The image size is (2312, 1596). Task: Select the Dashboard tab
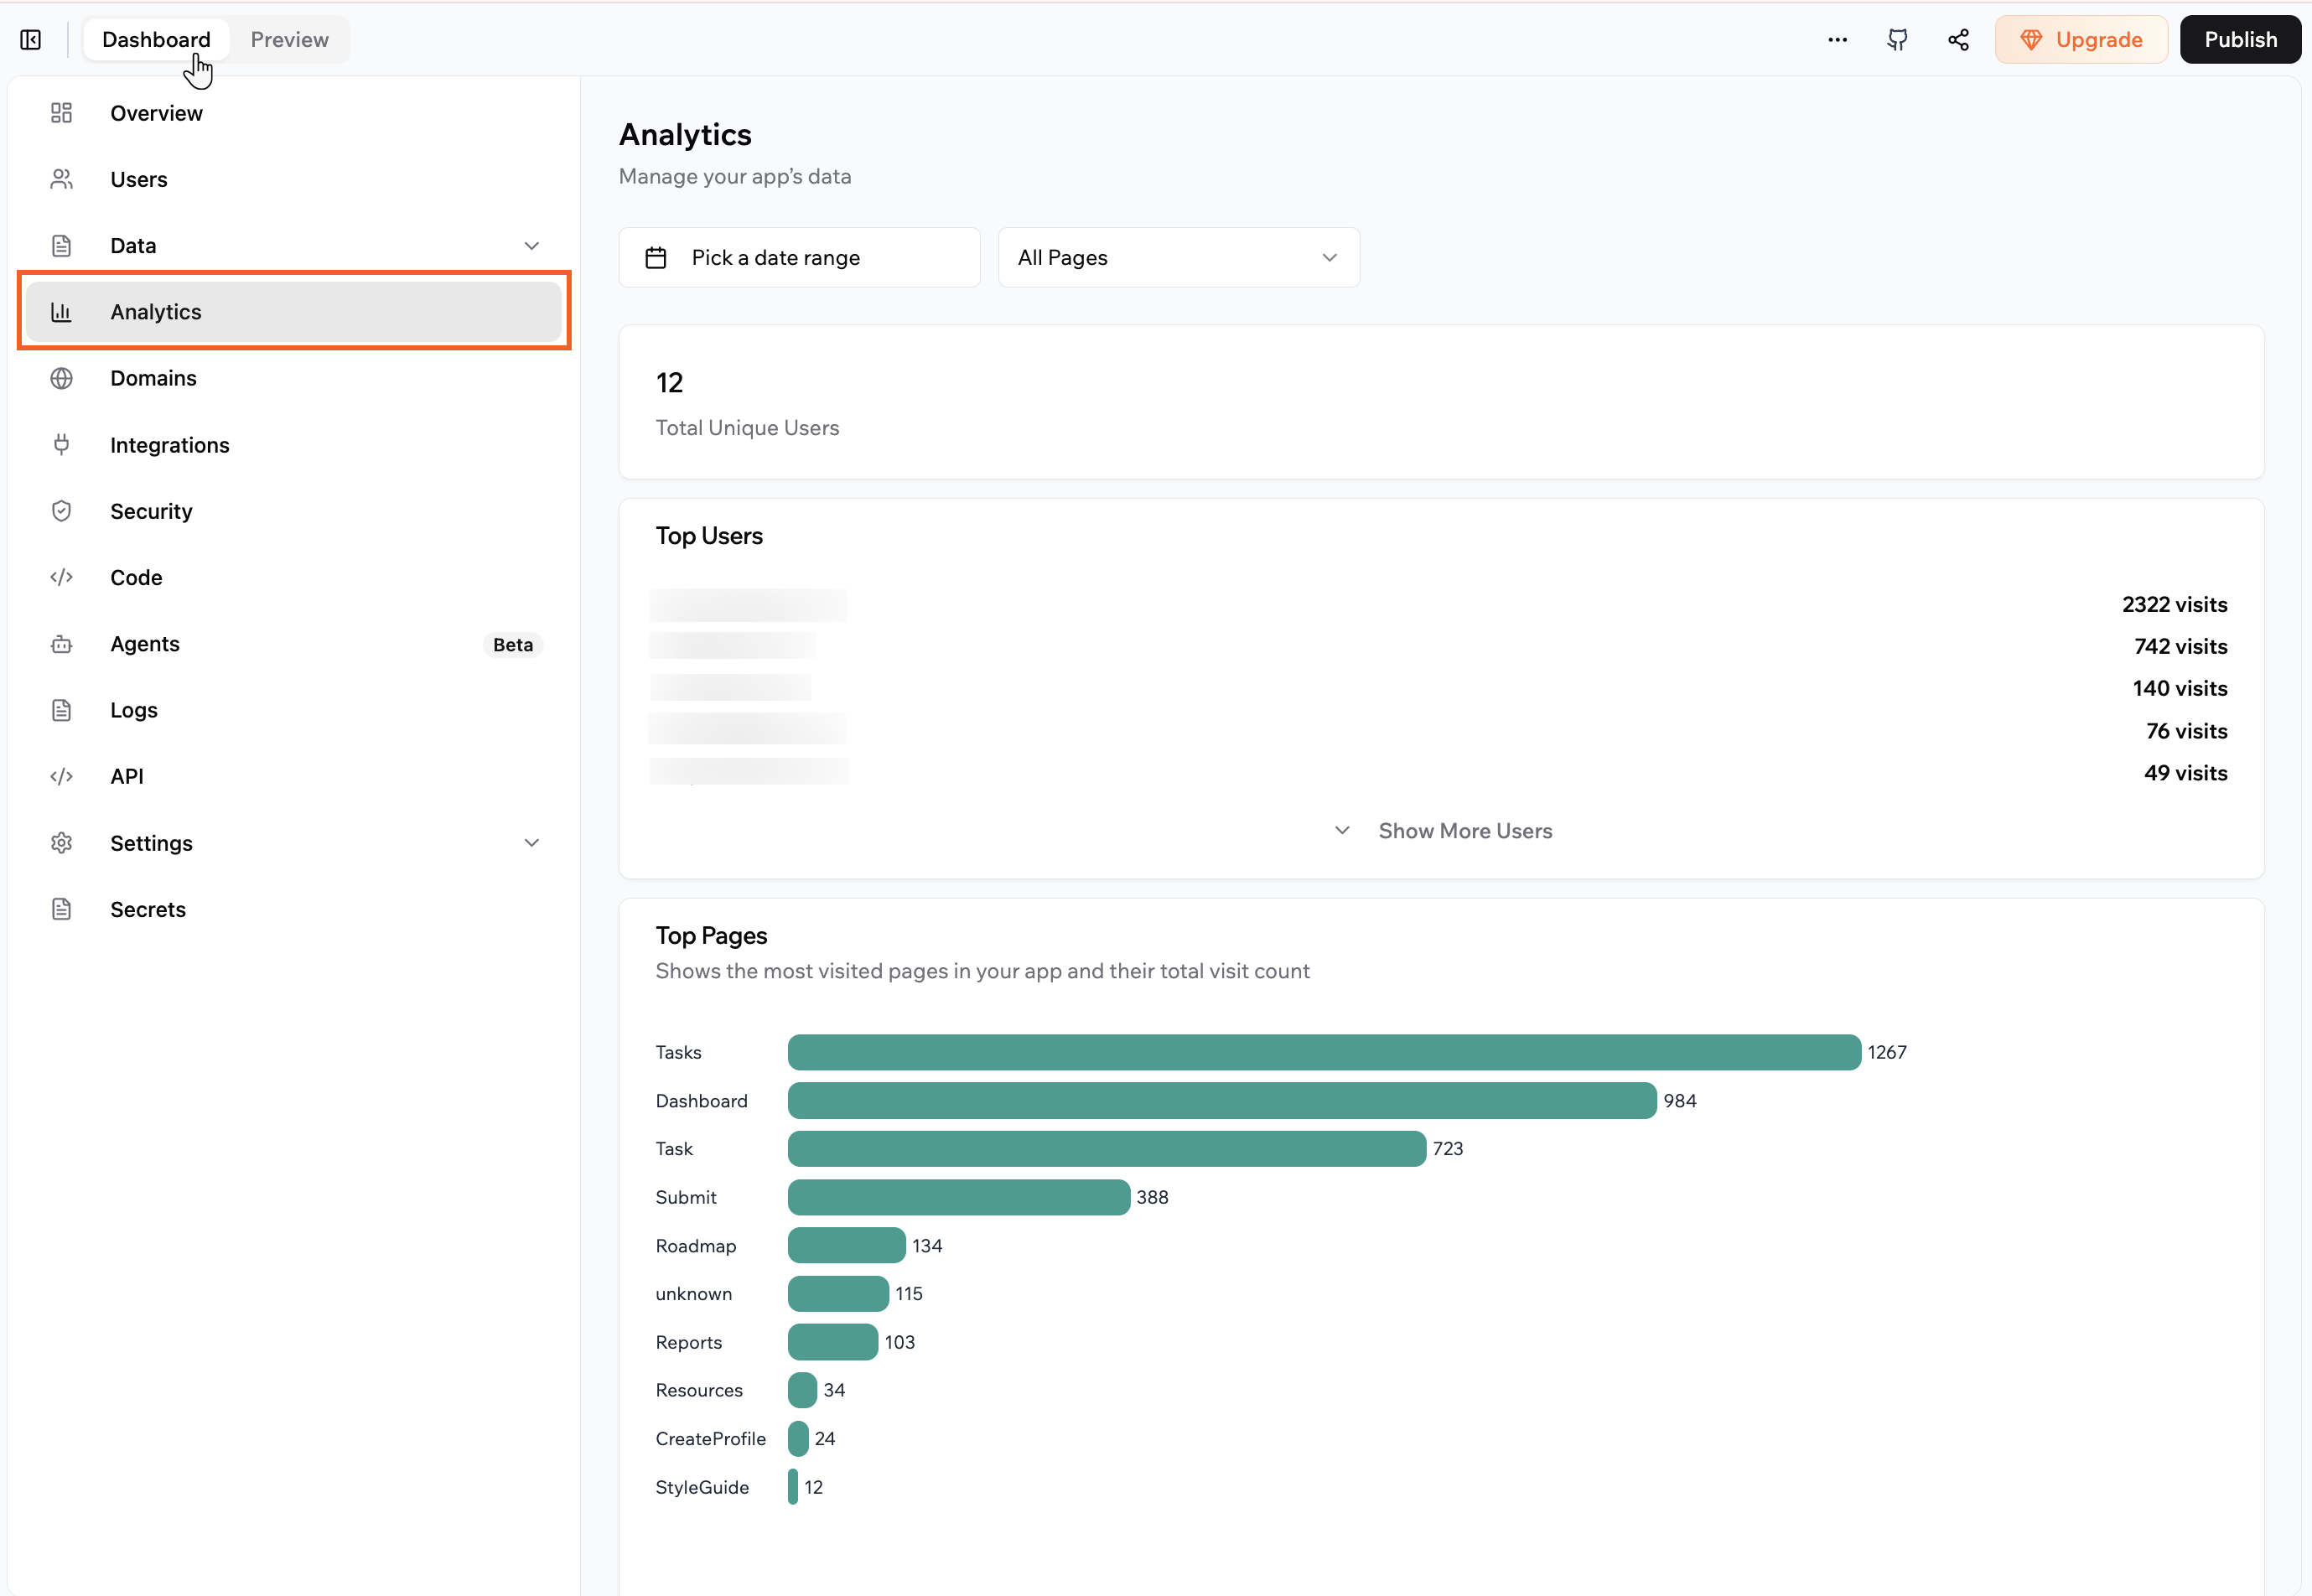point(156,40)
